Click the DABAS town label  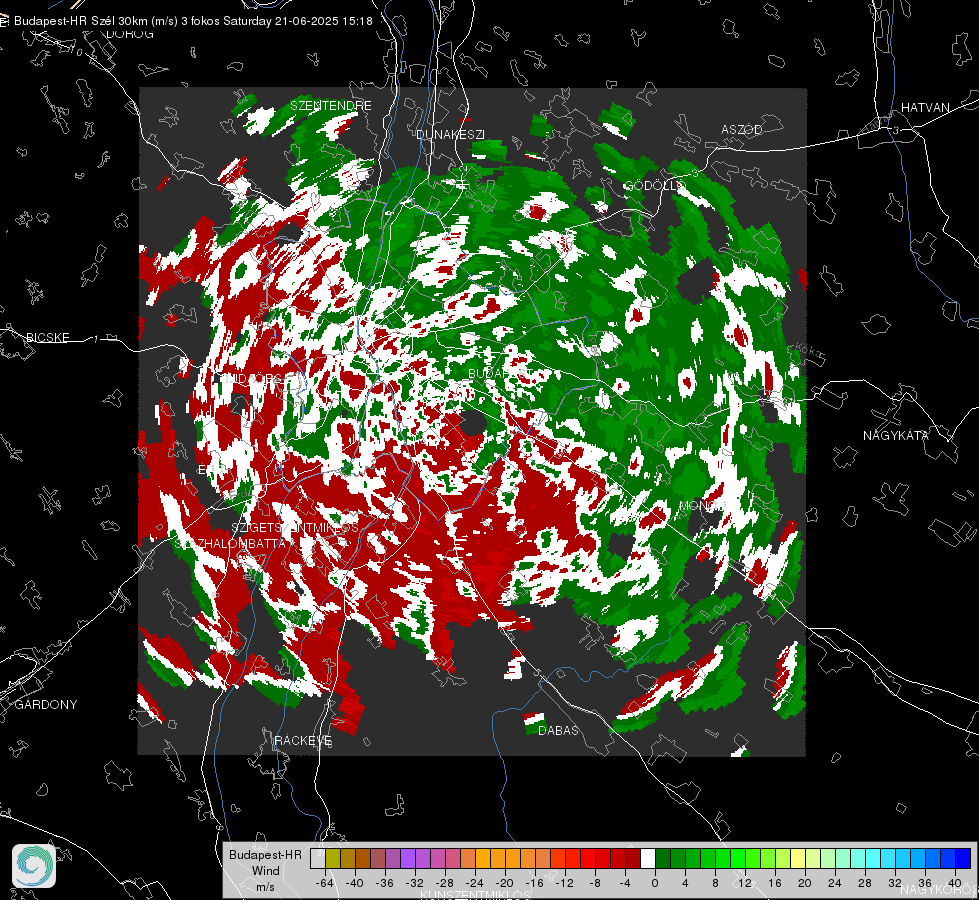tap(558, 730)
